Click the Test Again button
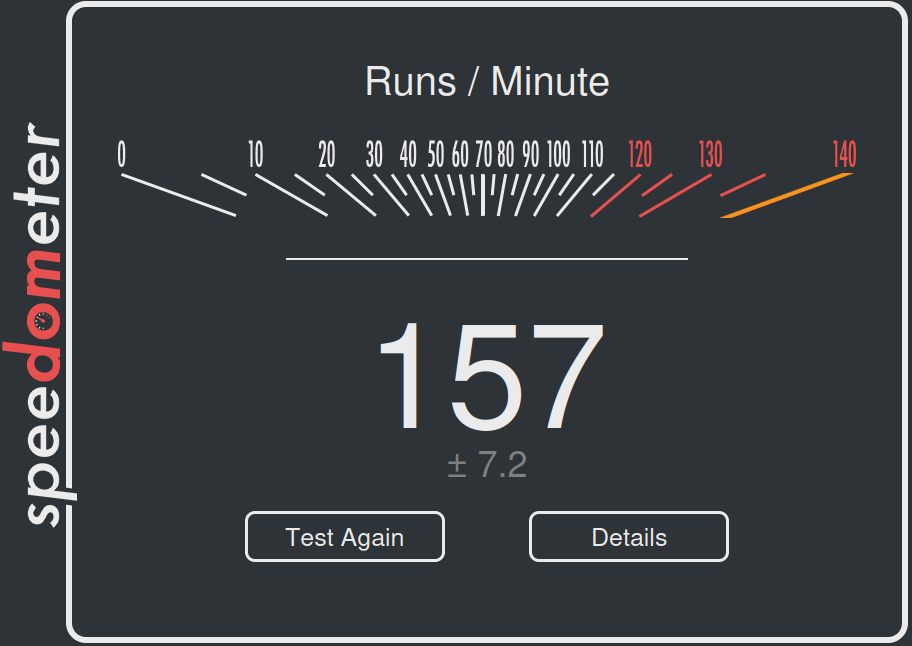912x646 pixels. (345, 537)
